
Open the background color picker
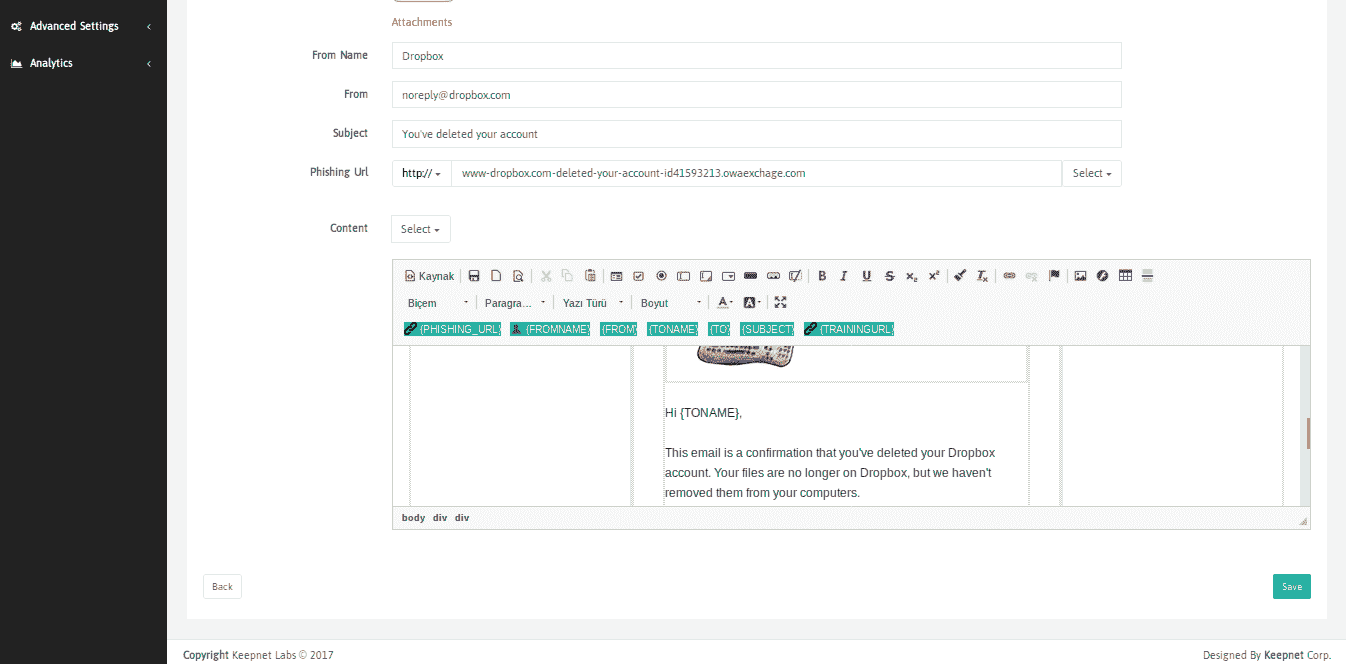752,302
